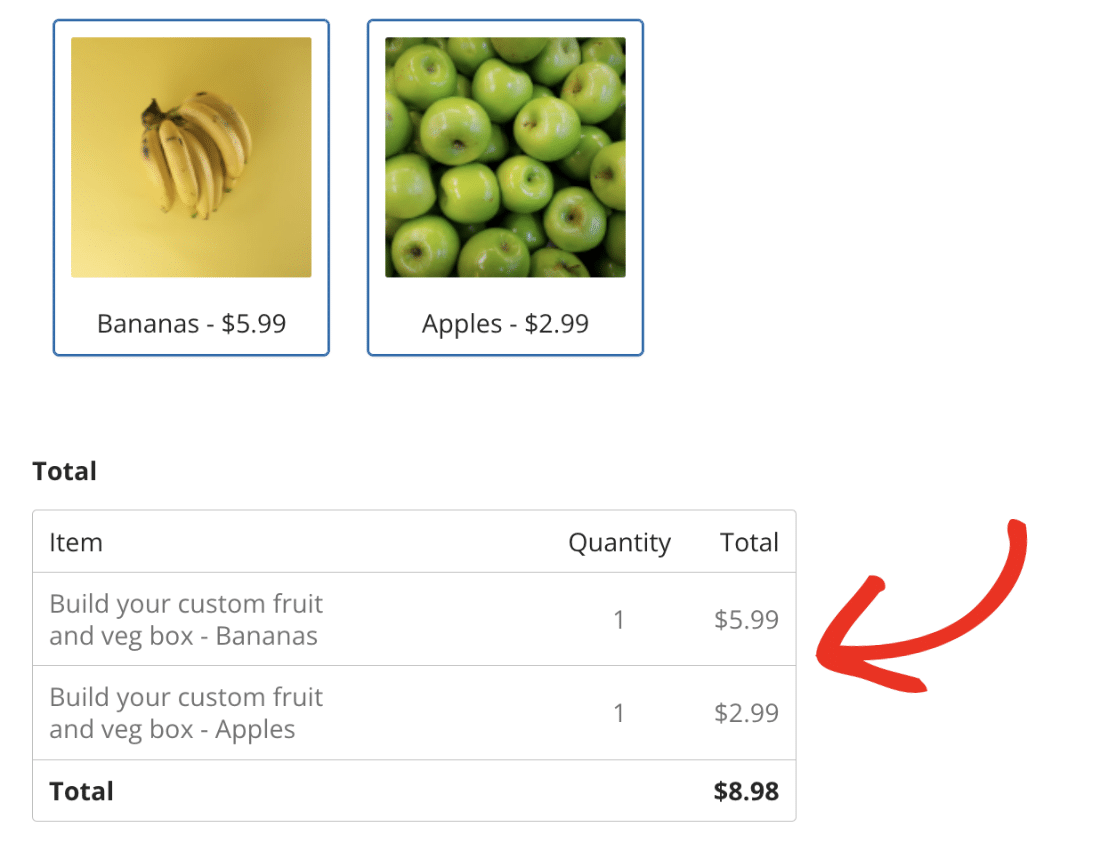Click the Total column header
This screenshot has height=843, width=1116.
[x=749, y=542]
